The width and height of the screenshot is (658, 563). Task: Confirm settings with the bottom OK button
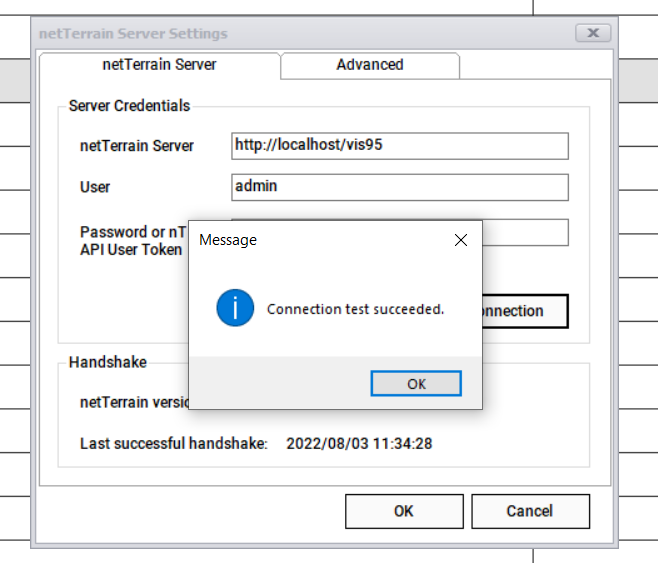pyautogui.click(x=403, y=511)
